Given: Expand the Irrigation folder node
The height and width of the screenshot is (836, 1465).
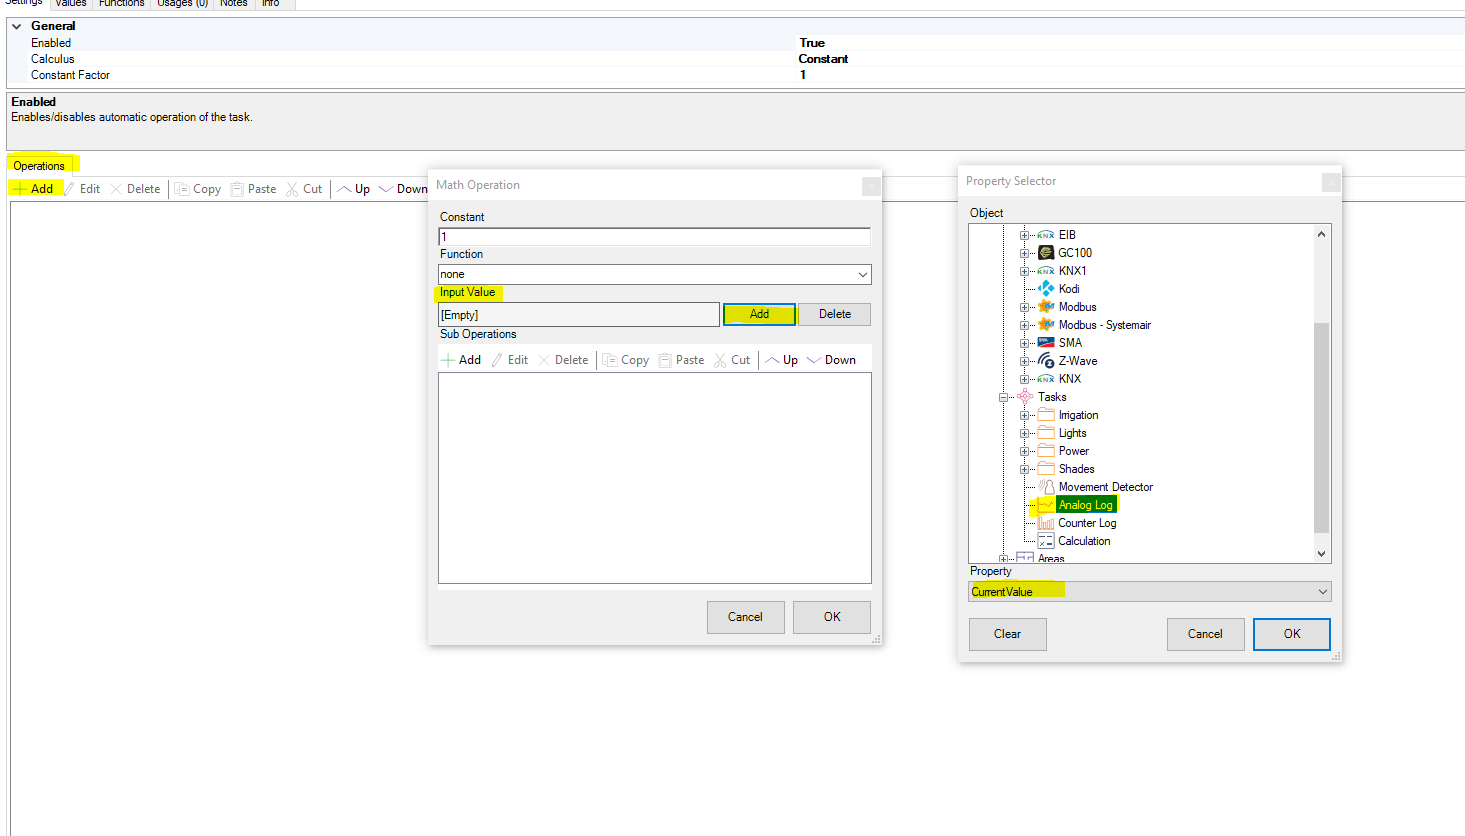Looking at the screenshot, I should point(1024,416).
